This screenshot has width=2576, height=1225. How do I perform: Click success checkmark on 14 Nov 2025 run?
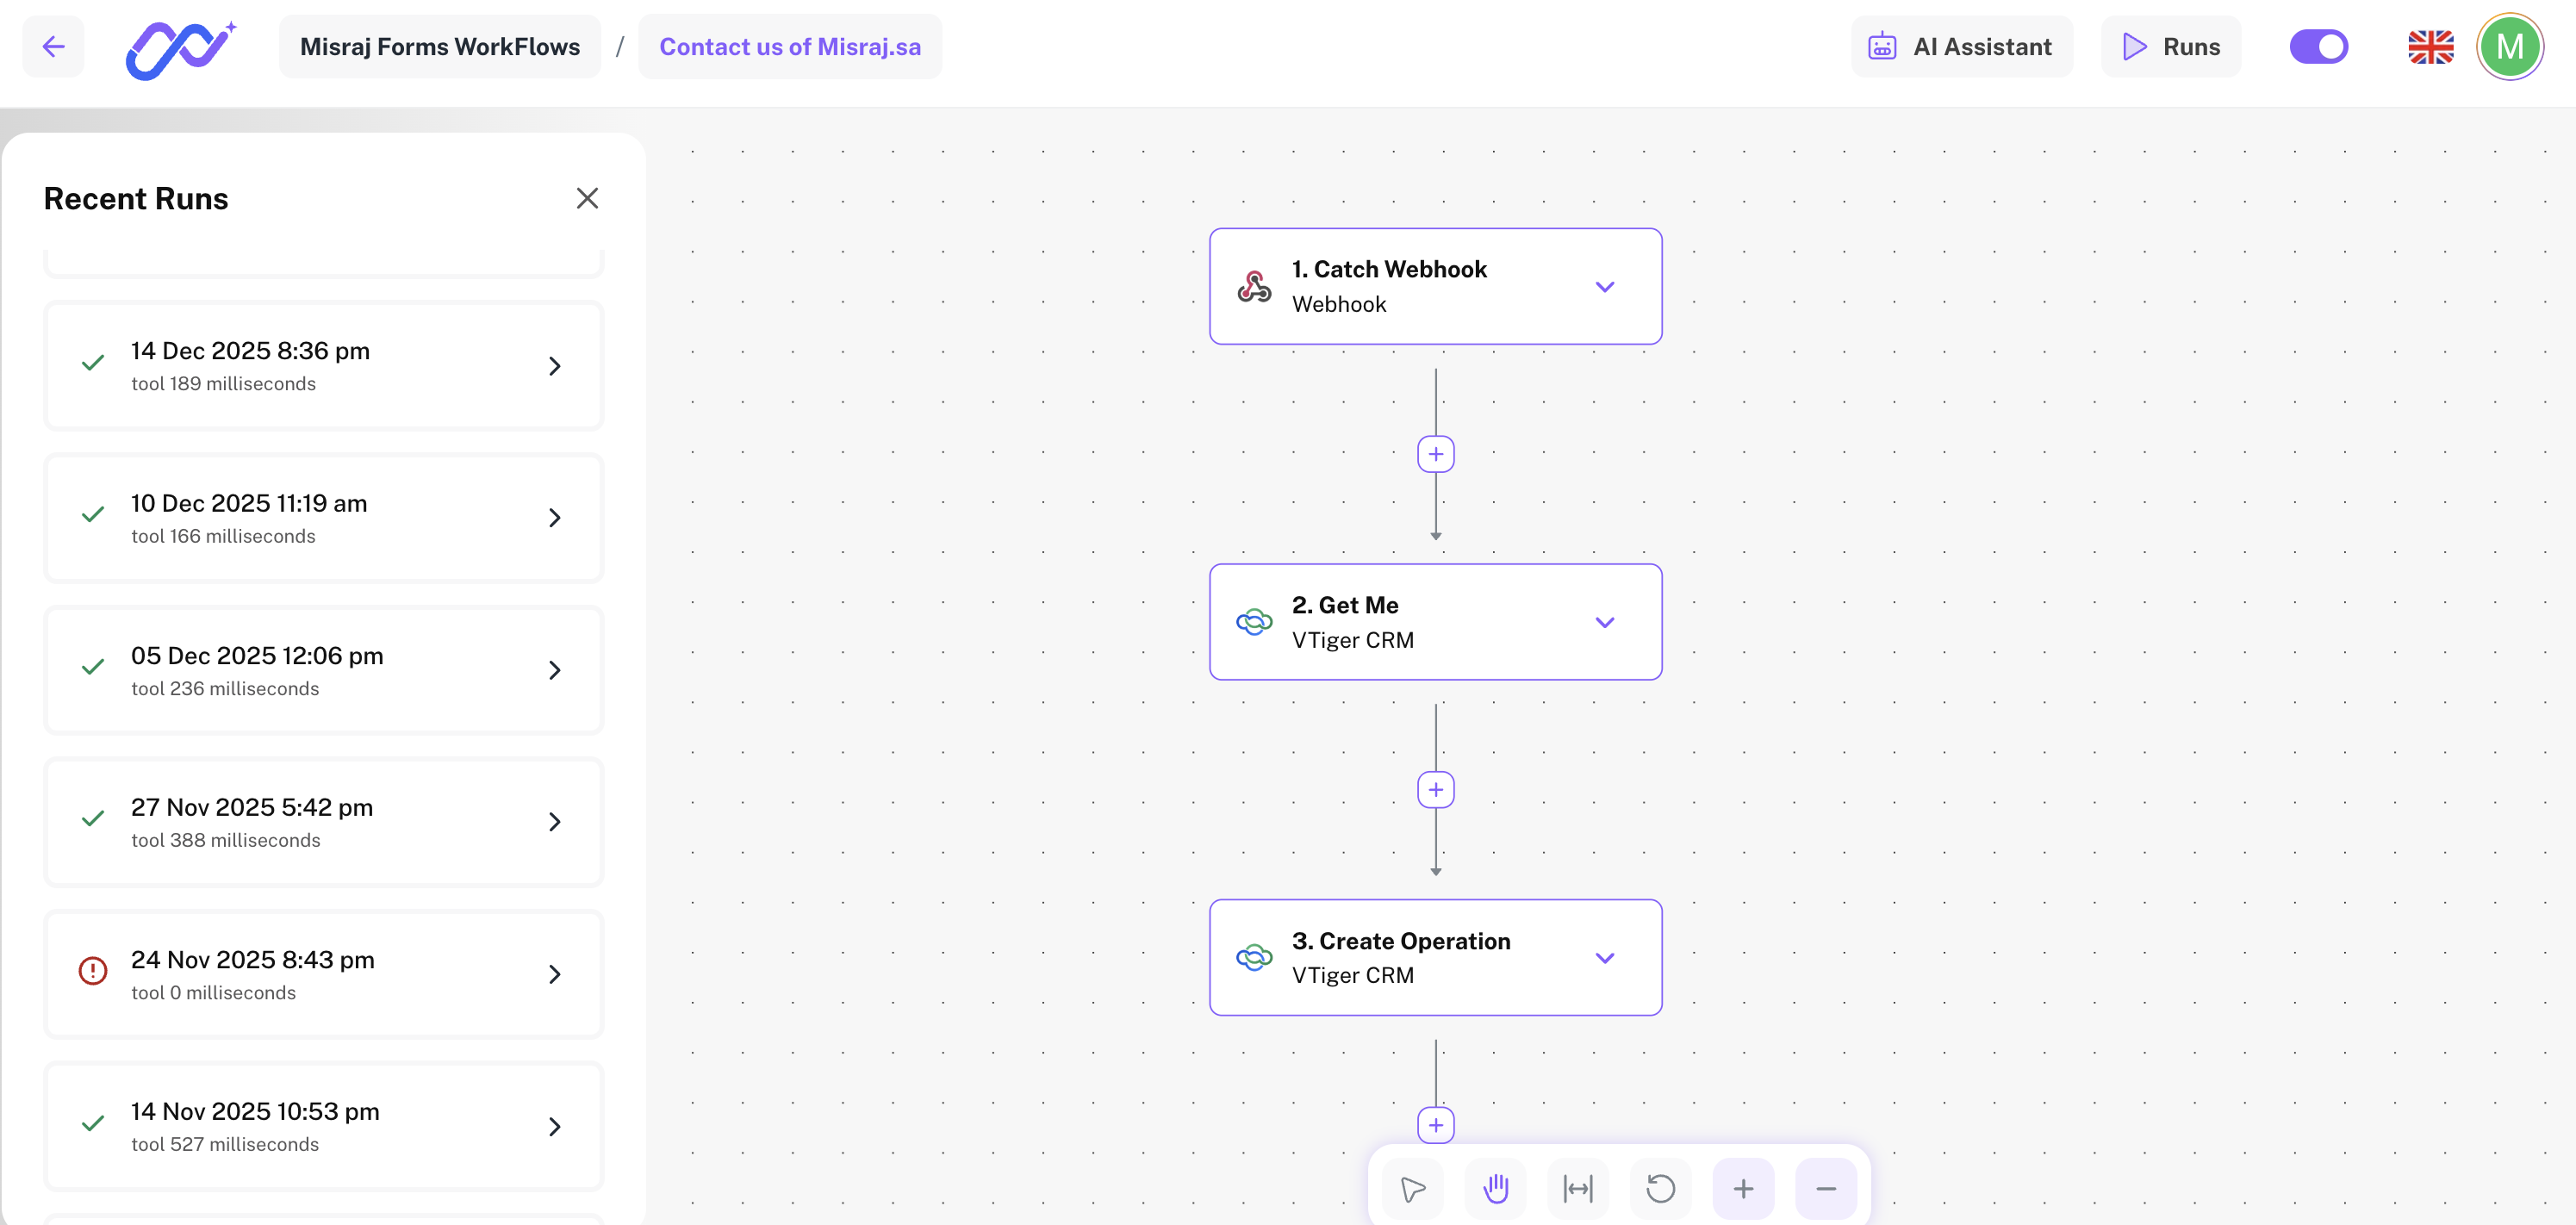coord(93,1123)
